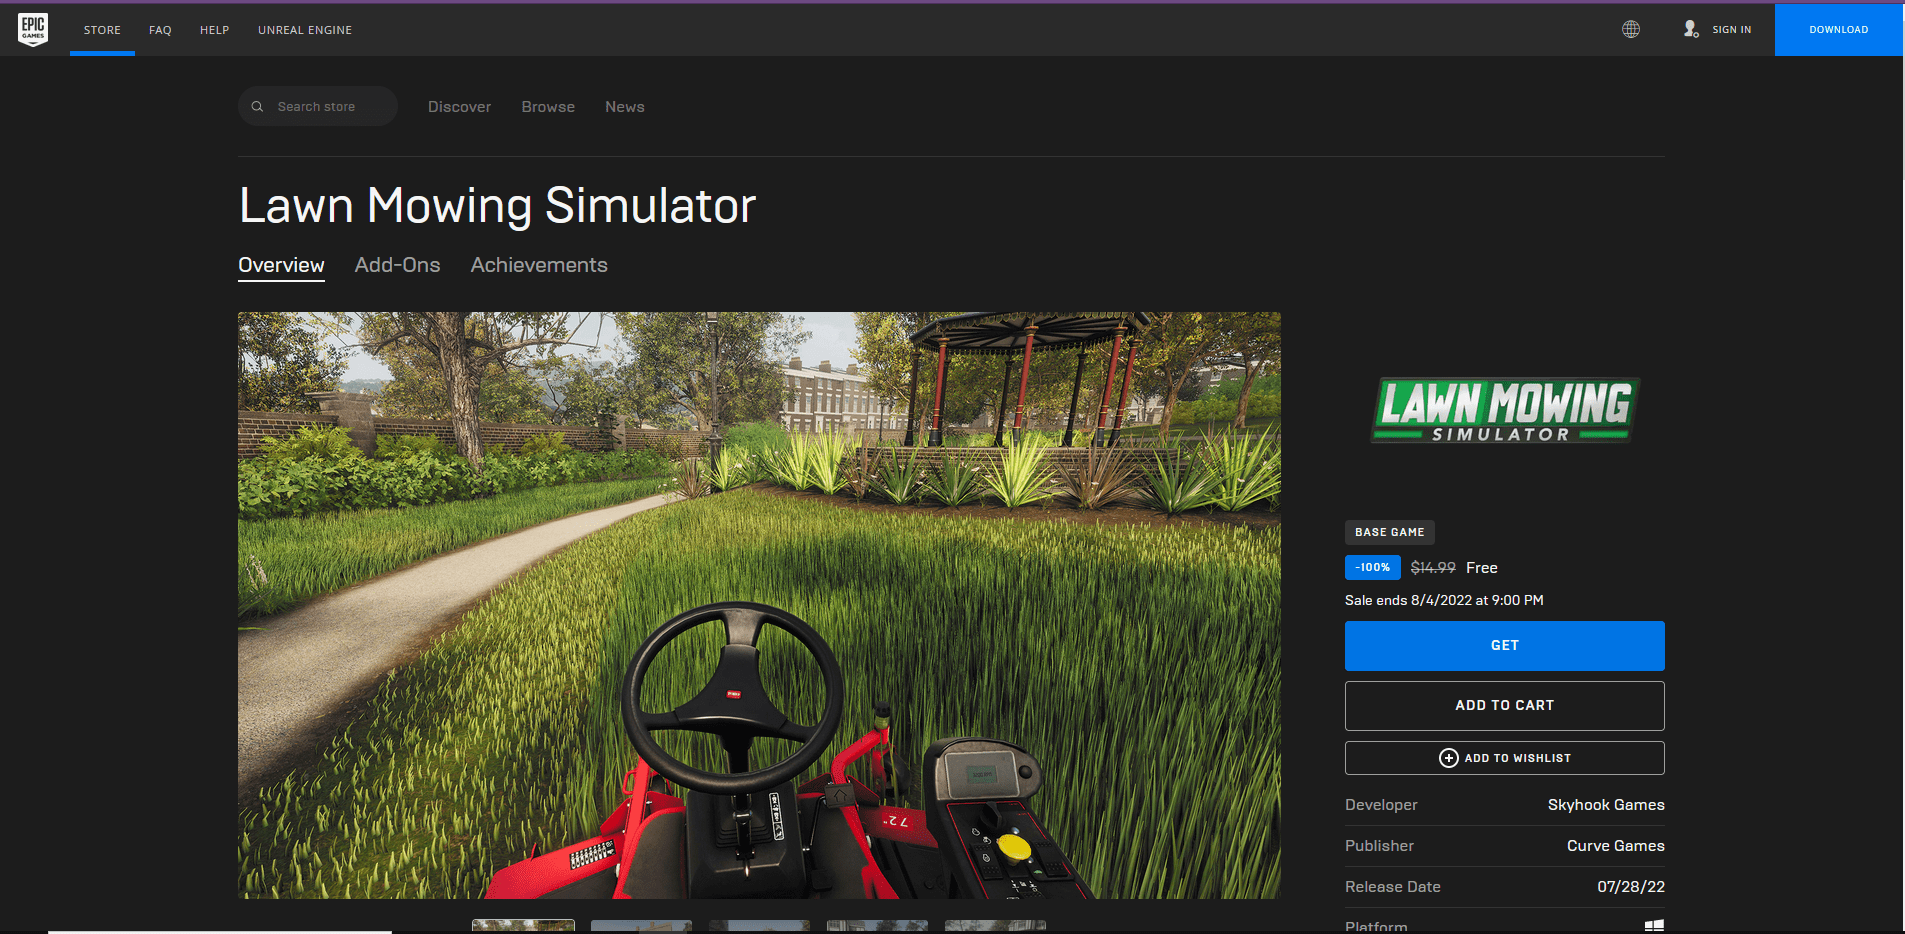Focus the Search store field
Viewport: 1905px width, 934px height.
pos(318,106)
